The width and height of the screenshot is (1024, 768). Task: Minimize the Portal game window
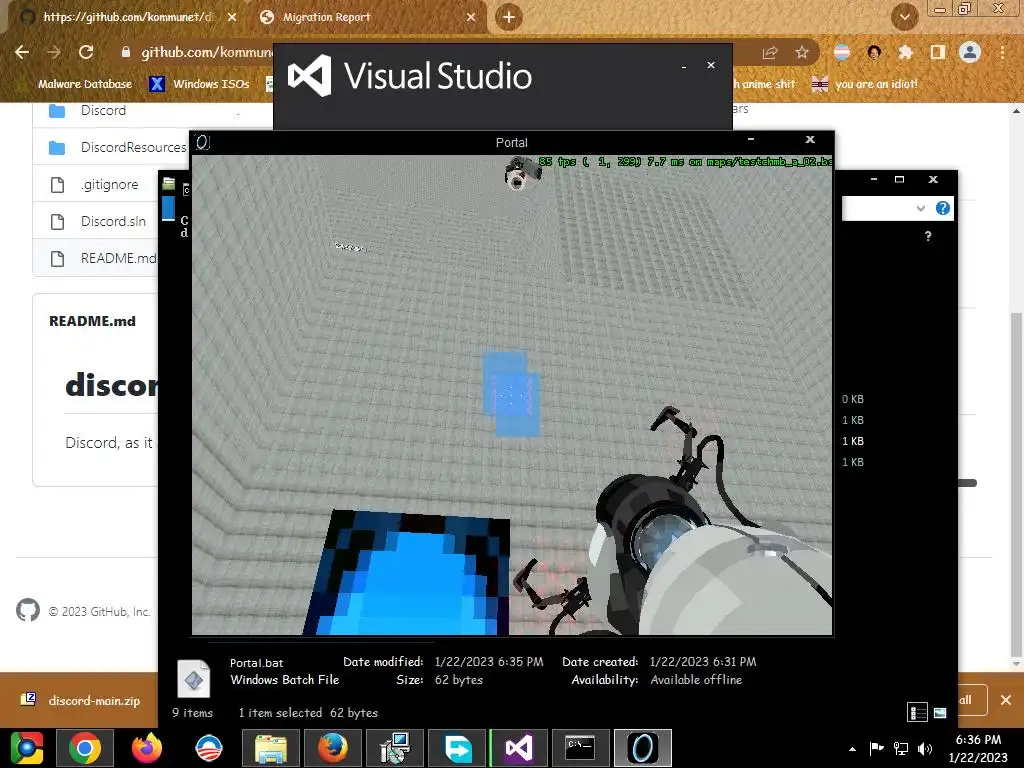click(751, 140)
